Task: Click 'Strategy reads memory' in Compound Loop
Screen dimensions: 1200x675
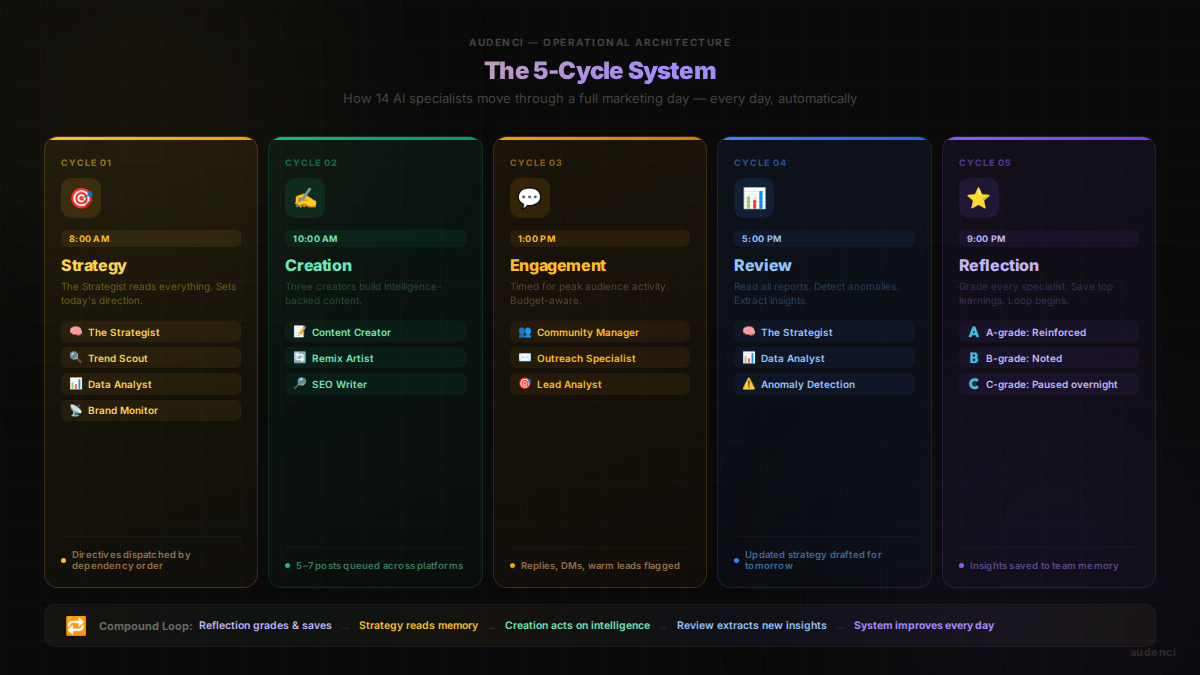Action: pyautogui.click(x=418, y=626)
